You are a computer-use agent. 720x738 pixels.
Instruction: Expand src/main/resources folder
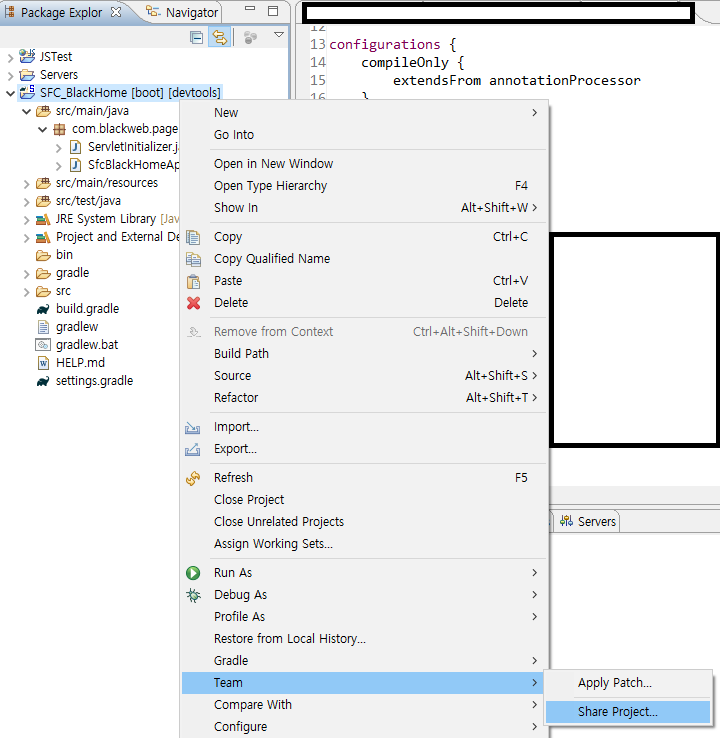pyautogui.click(x=27, y=184)
